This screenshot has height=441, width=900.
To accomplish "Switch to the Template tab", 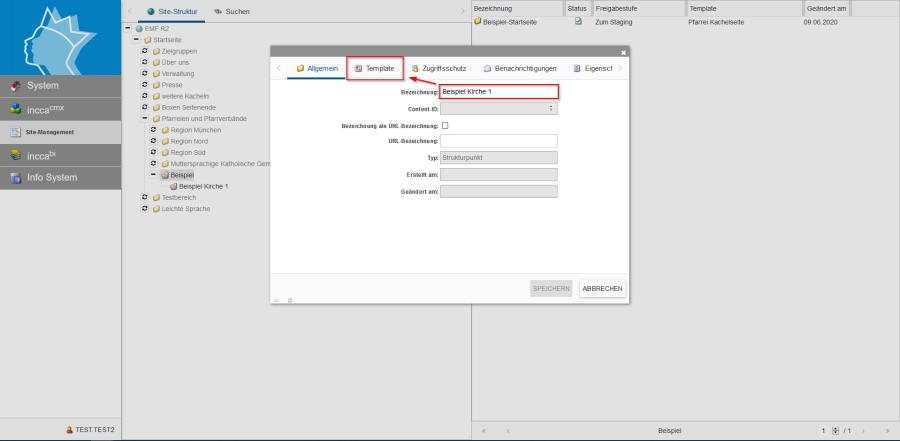I will [375, 68].
